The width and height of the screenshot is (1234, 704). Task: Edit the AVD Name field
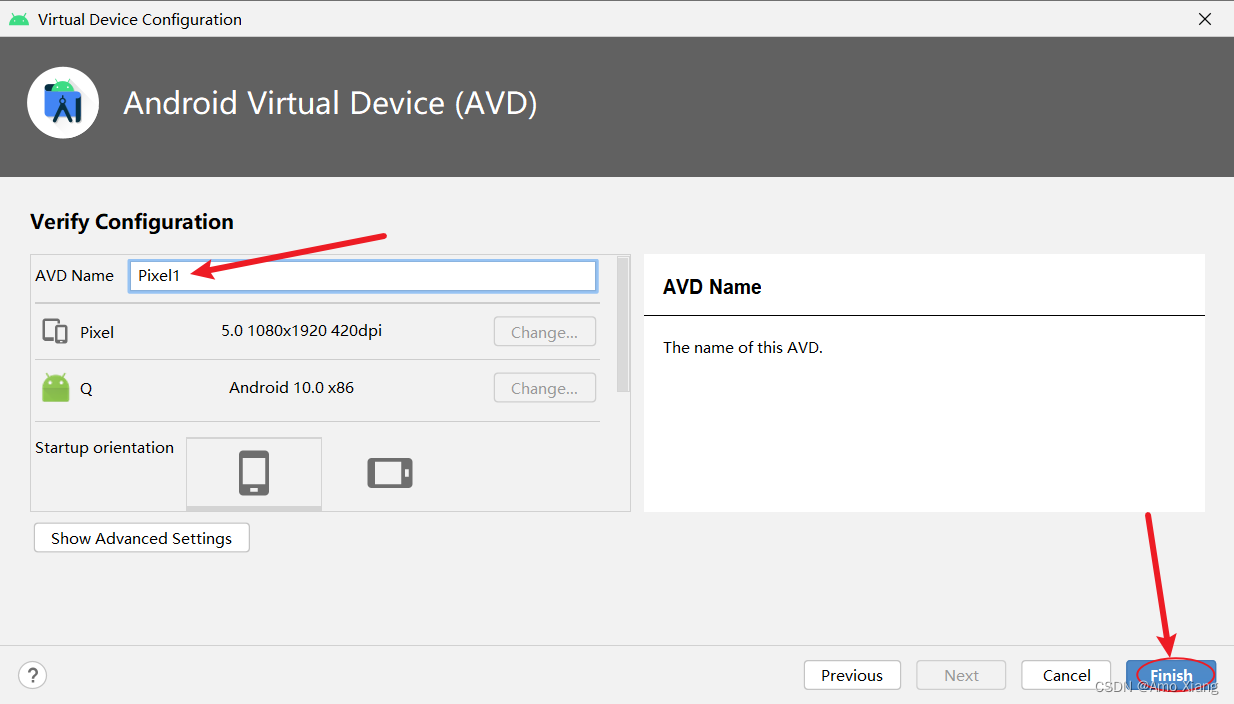363,276
